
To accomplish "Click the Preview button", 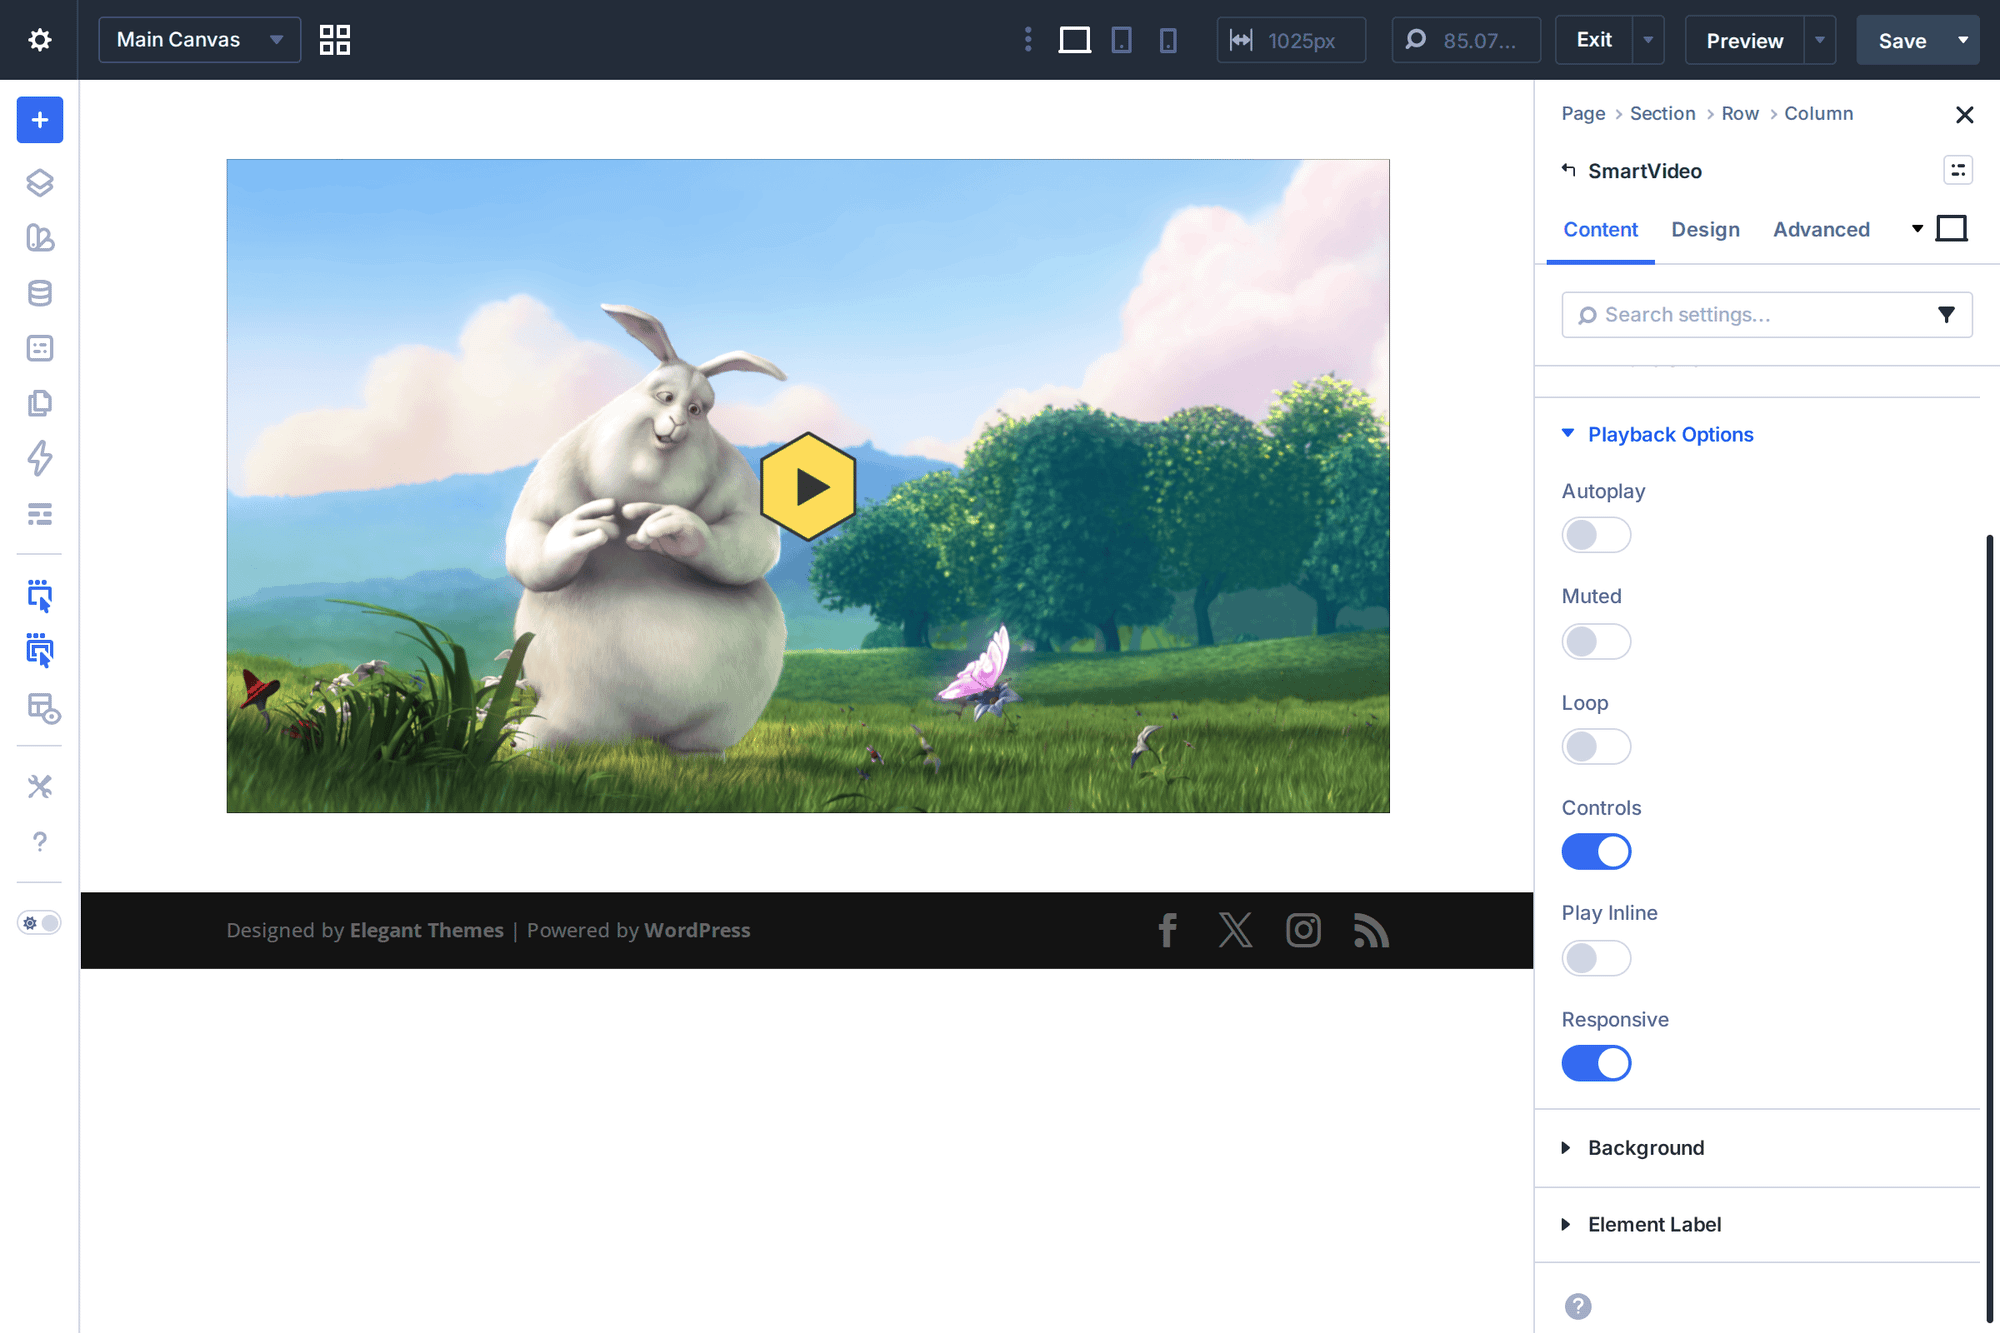I will point(1744,40).
